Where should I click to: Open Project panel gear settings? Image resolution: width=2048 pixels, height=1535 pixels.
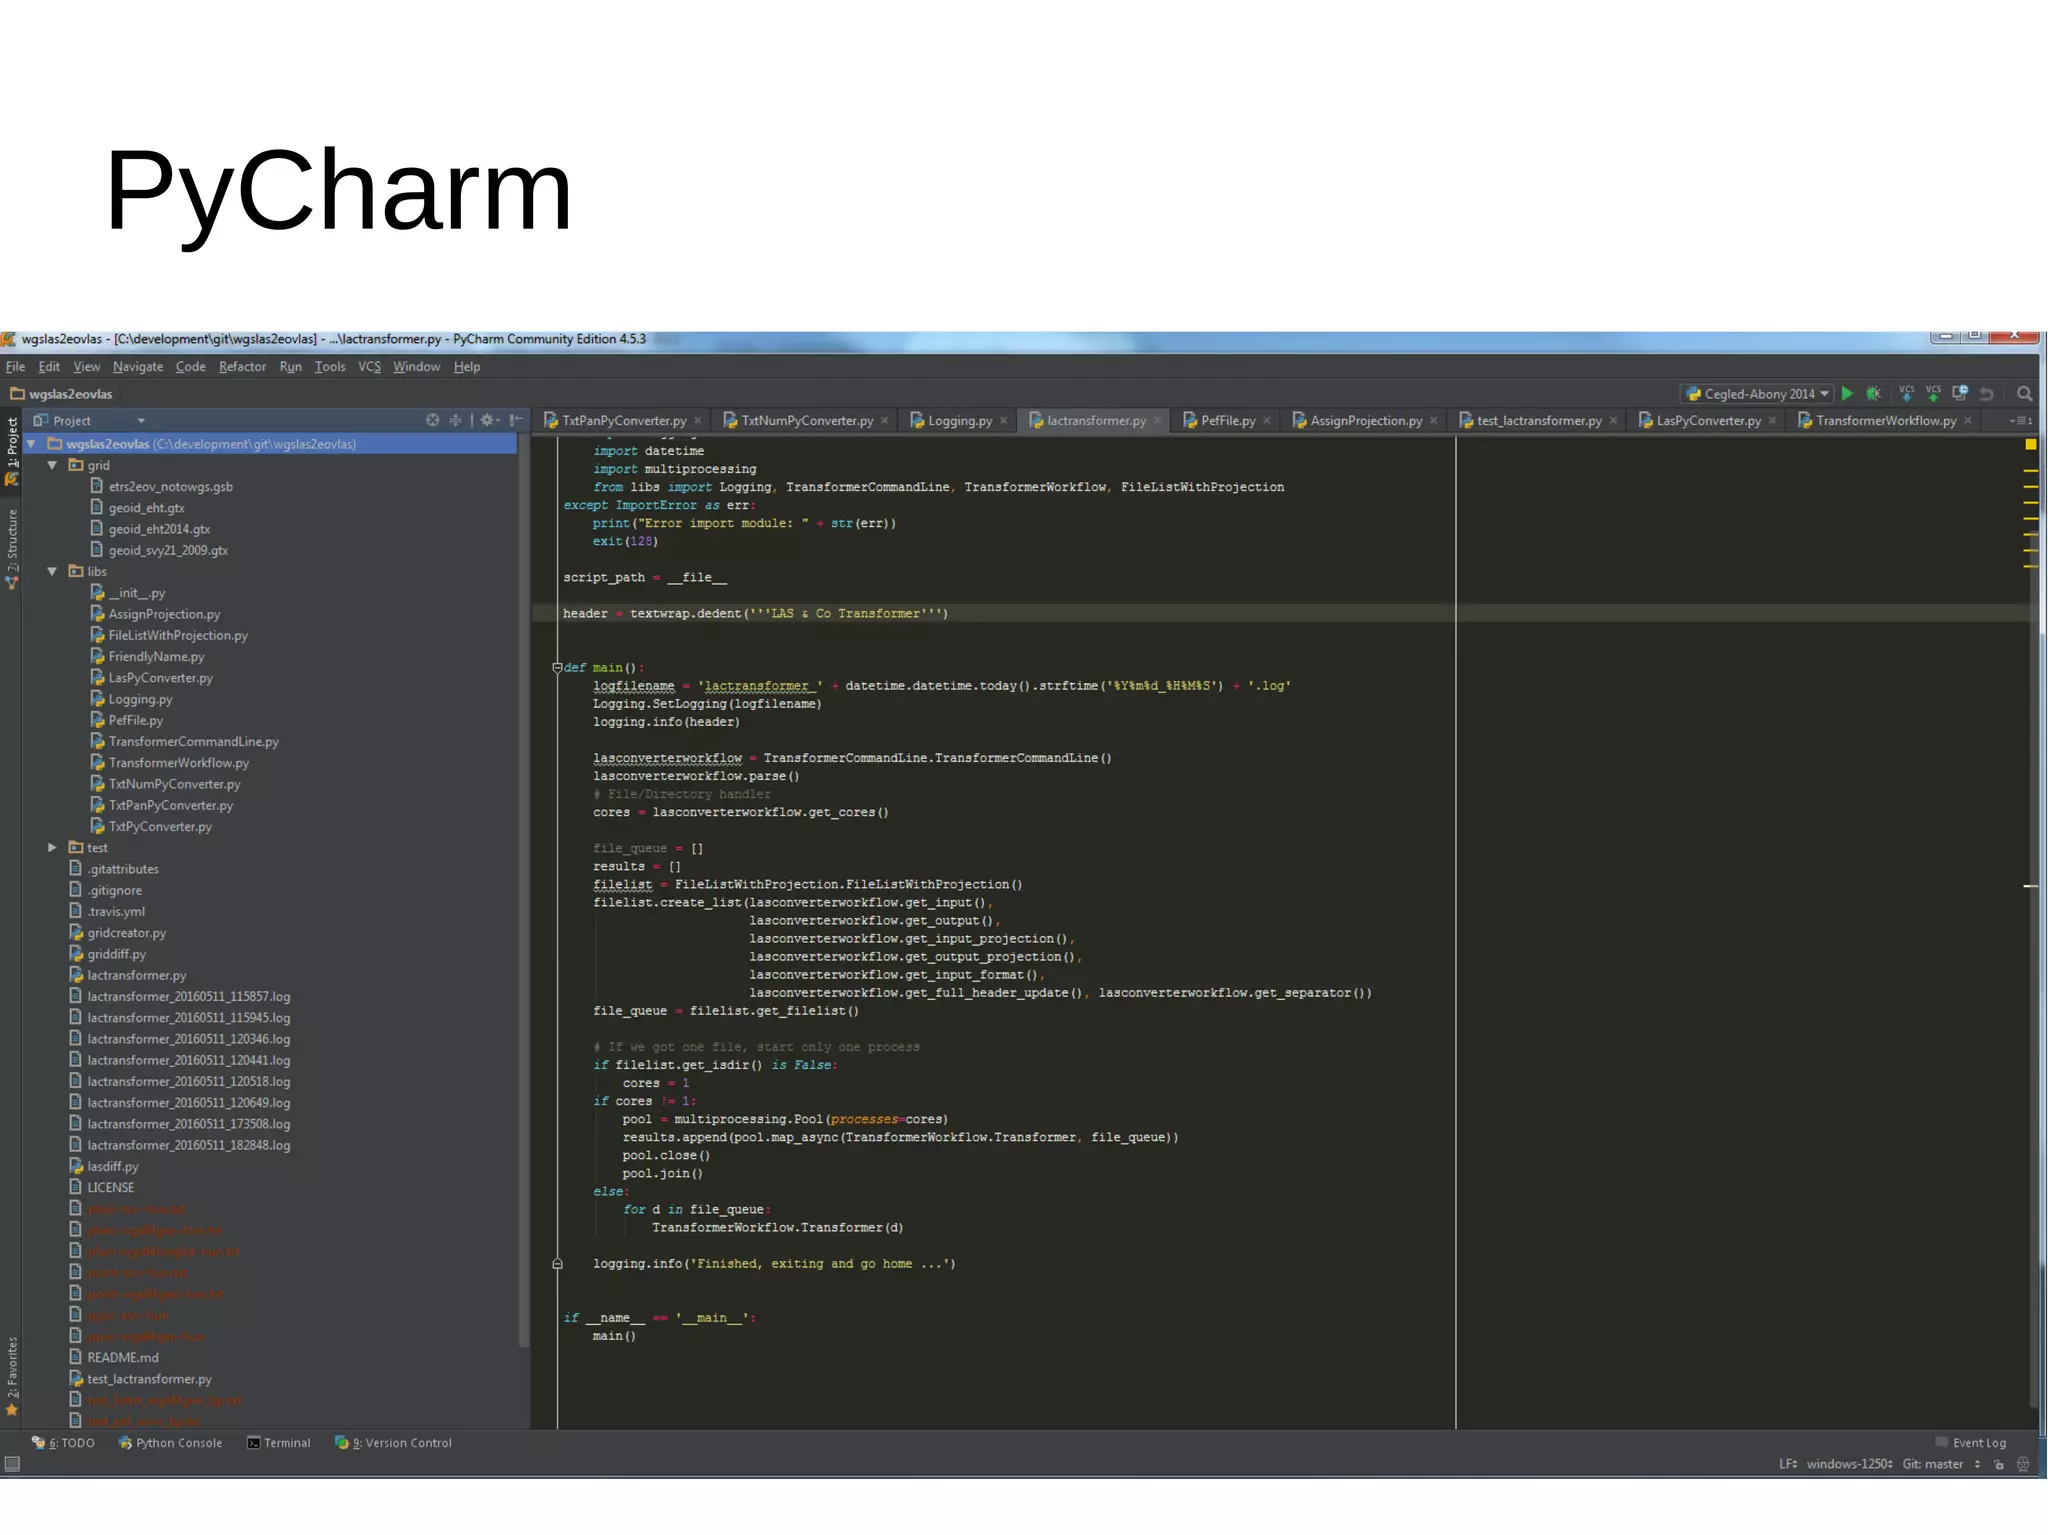[489, 420]
